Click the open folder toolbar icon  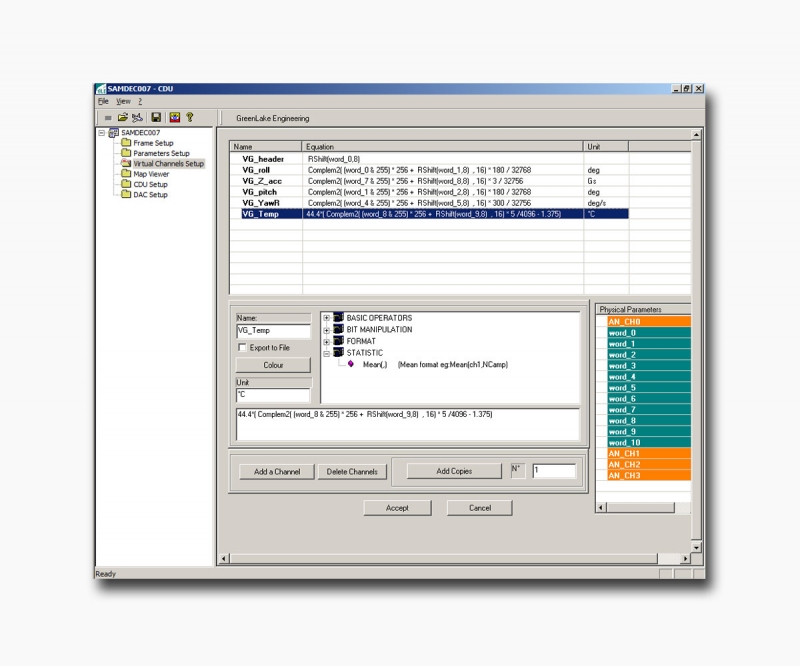pyautogui.click(x=122, y=117)
